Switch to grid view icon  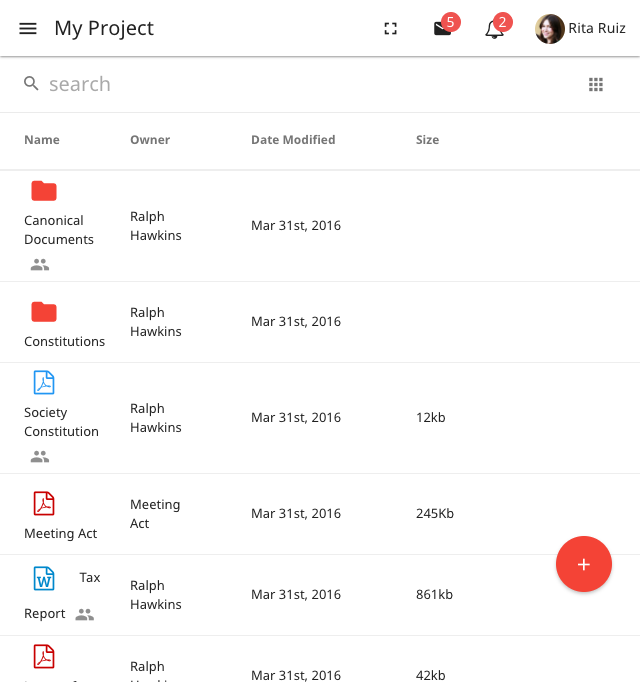click(x=596, y=84)
